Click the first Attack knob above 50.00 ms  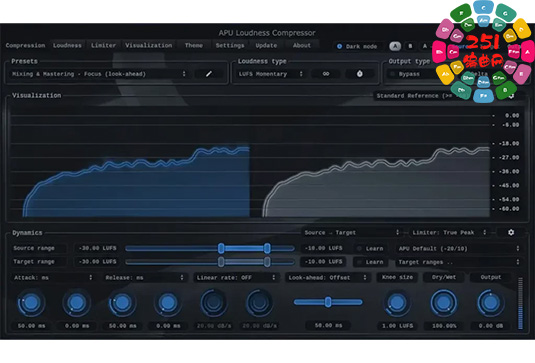(x=31, y=303)
